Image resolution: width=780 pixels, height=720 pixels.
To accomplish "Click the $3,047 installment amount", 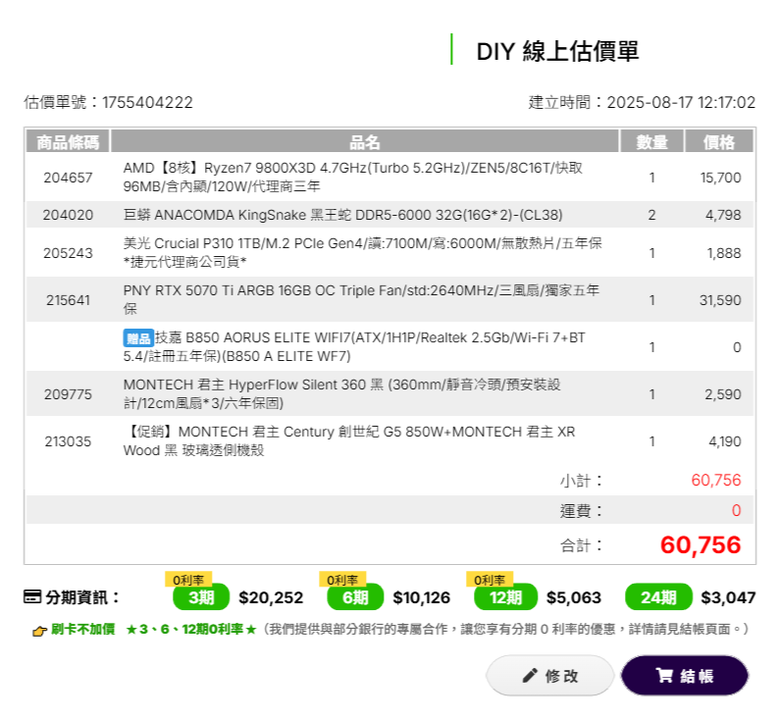I will 728,598.
